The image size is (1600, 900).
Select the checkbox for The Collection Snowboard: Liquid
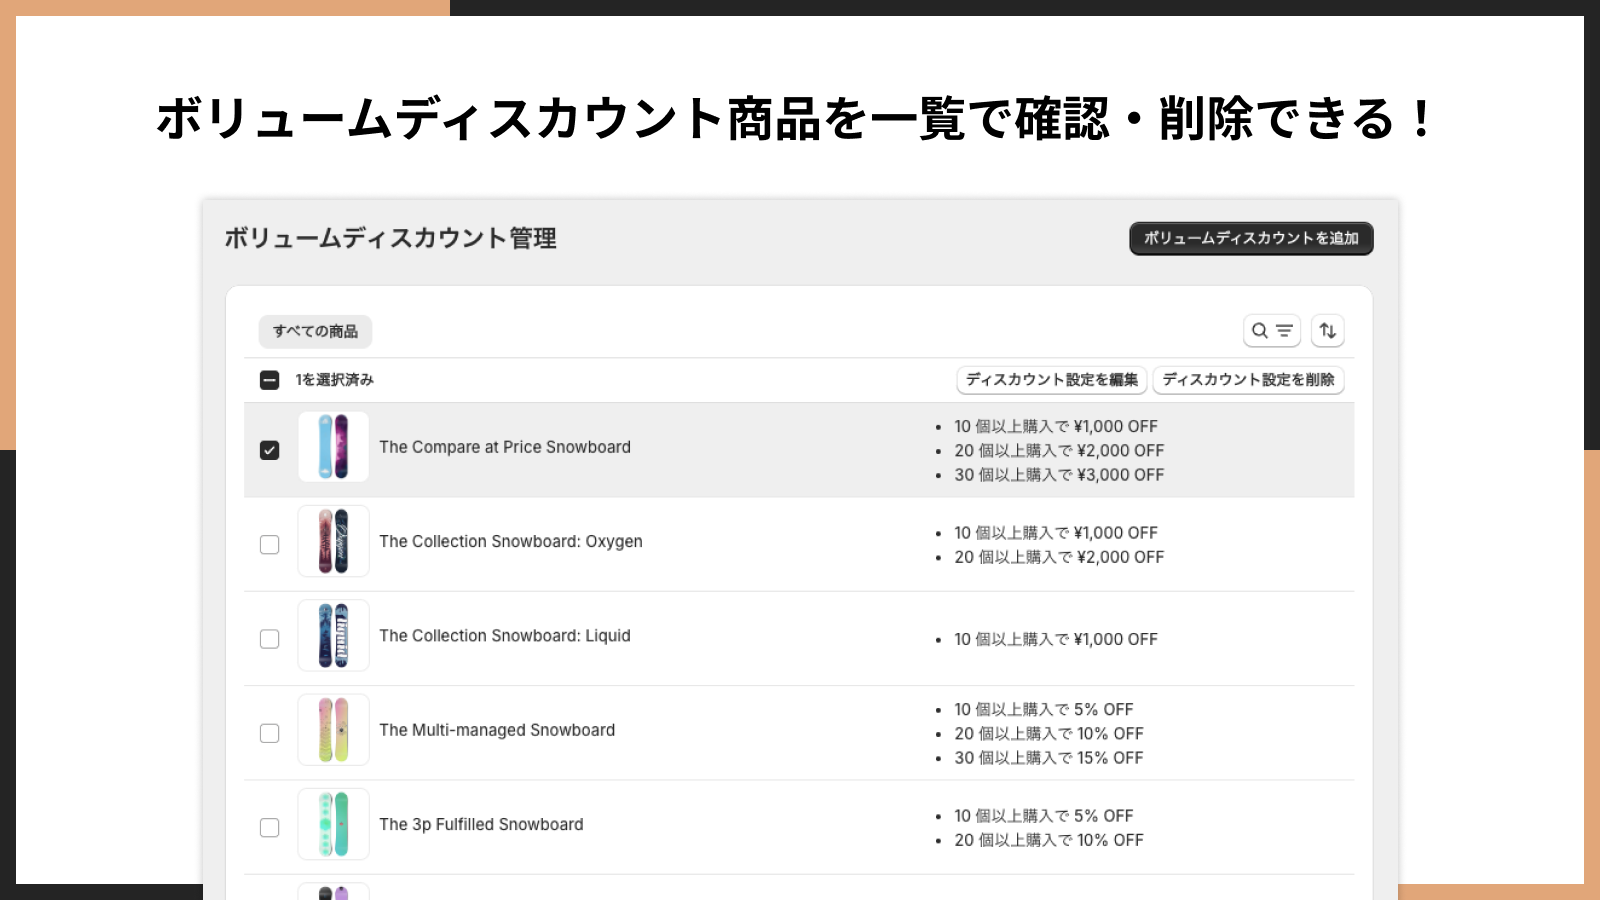coord(268,638)
